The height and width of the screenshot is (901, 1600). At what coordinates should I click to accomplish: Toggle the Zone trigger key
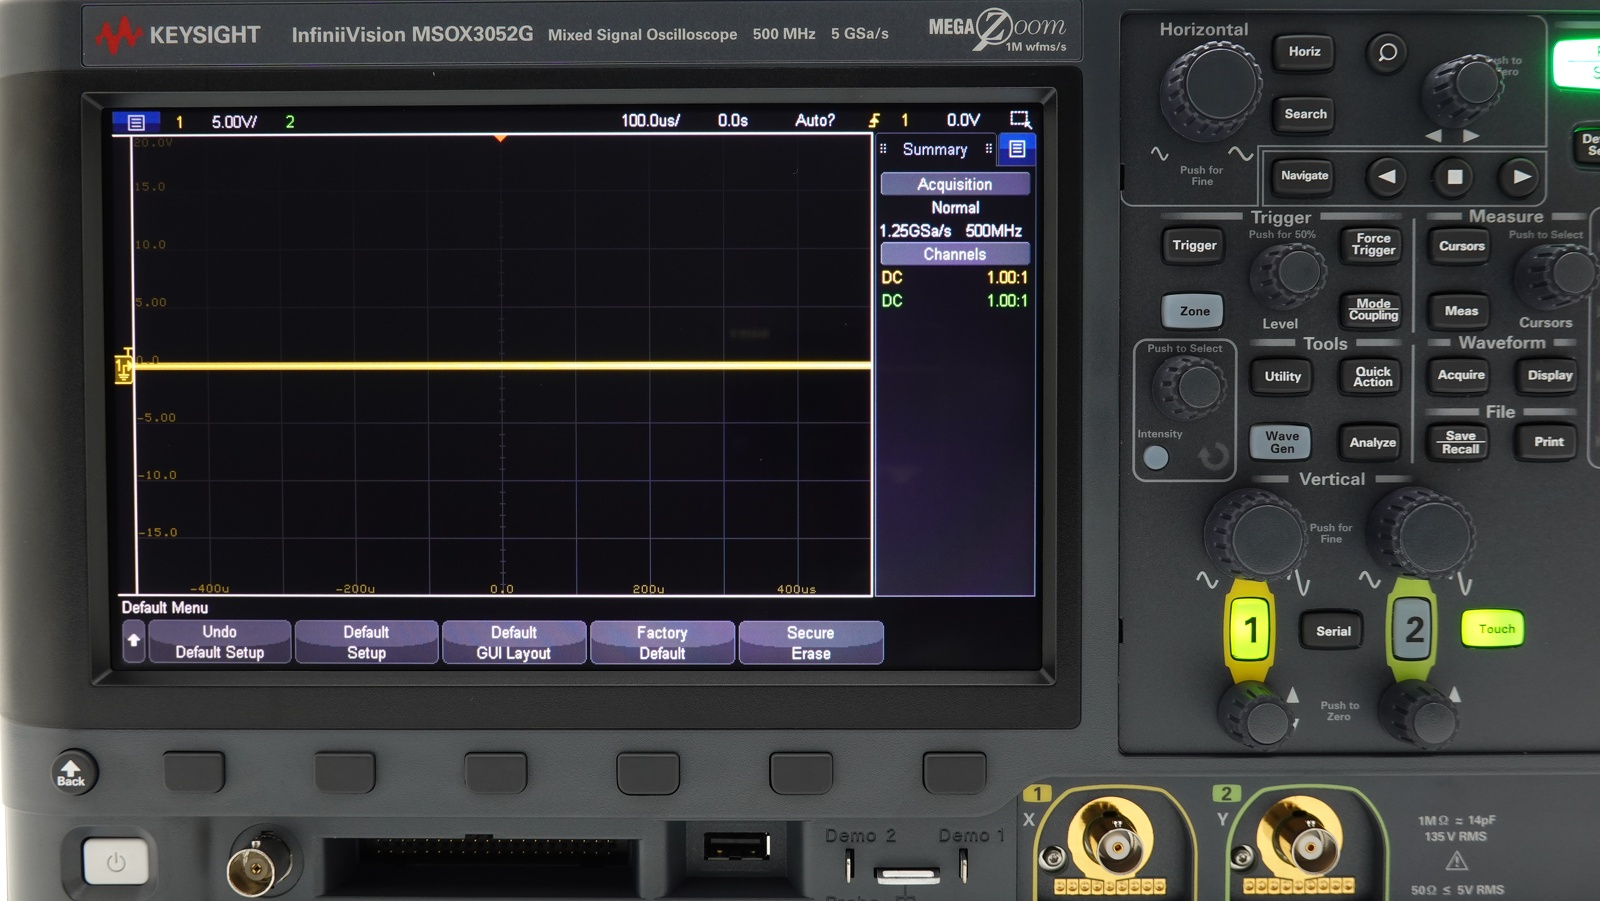coord(1194,311)
